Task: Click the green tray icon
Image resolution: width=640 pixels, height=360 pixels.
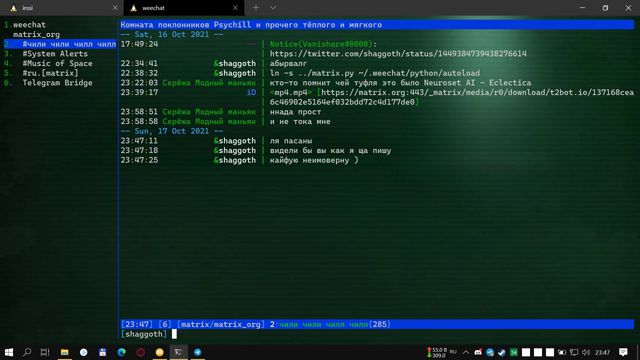Action: point(514,352)
